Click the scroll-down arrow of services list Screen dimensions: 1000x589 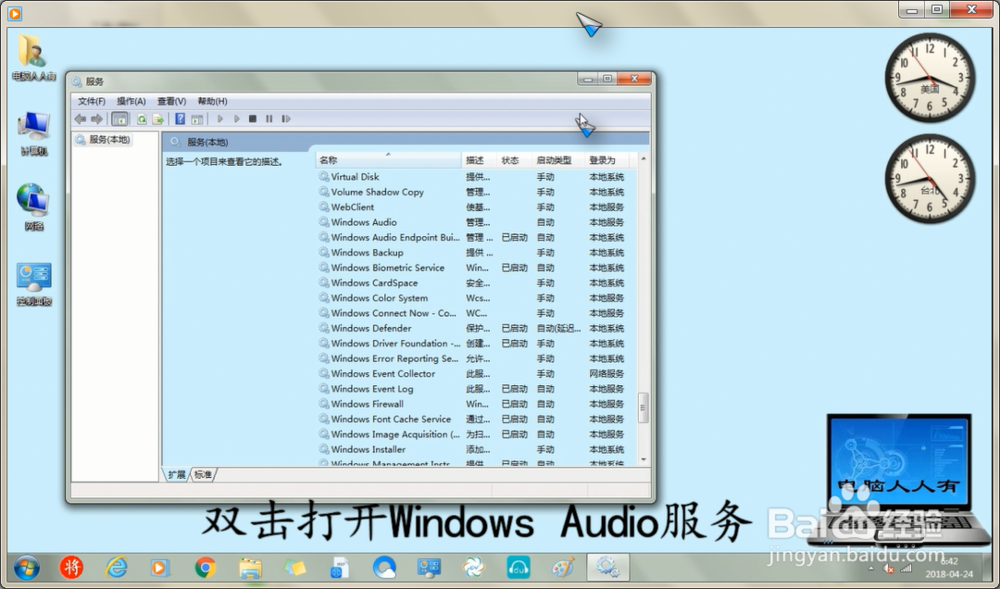coord(643,460)
